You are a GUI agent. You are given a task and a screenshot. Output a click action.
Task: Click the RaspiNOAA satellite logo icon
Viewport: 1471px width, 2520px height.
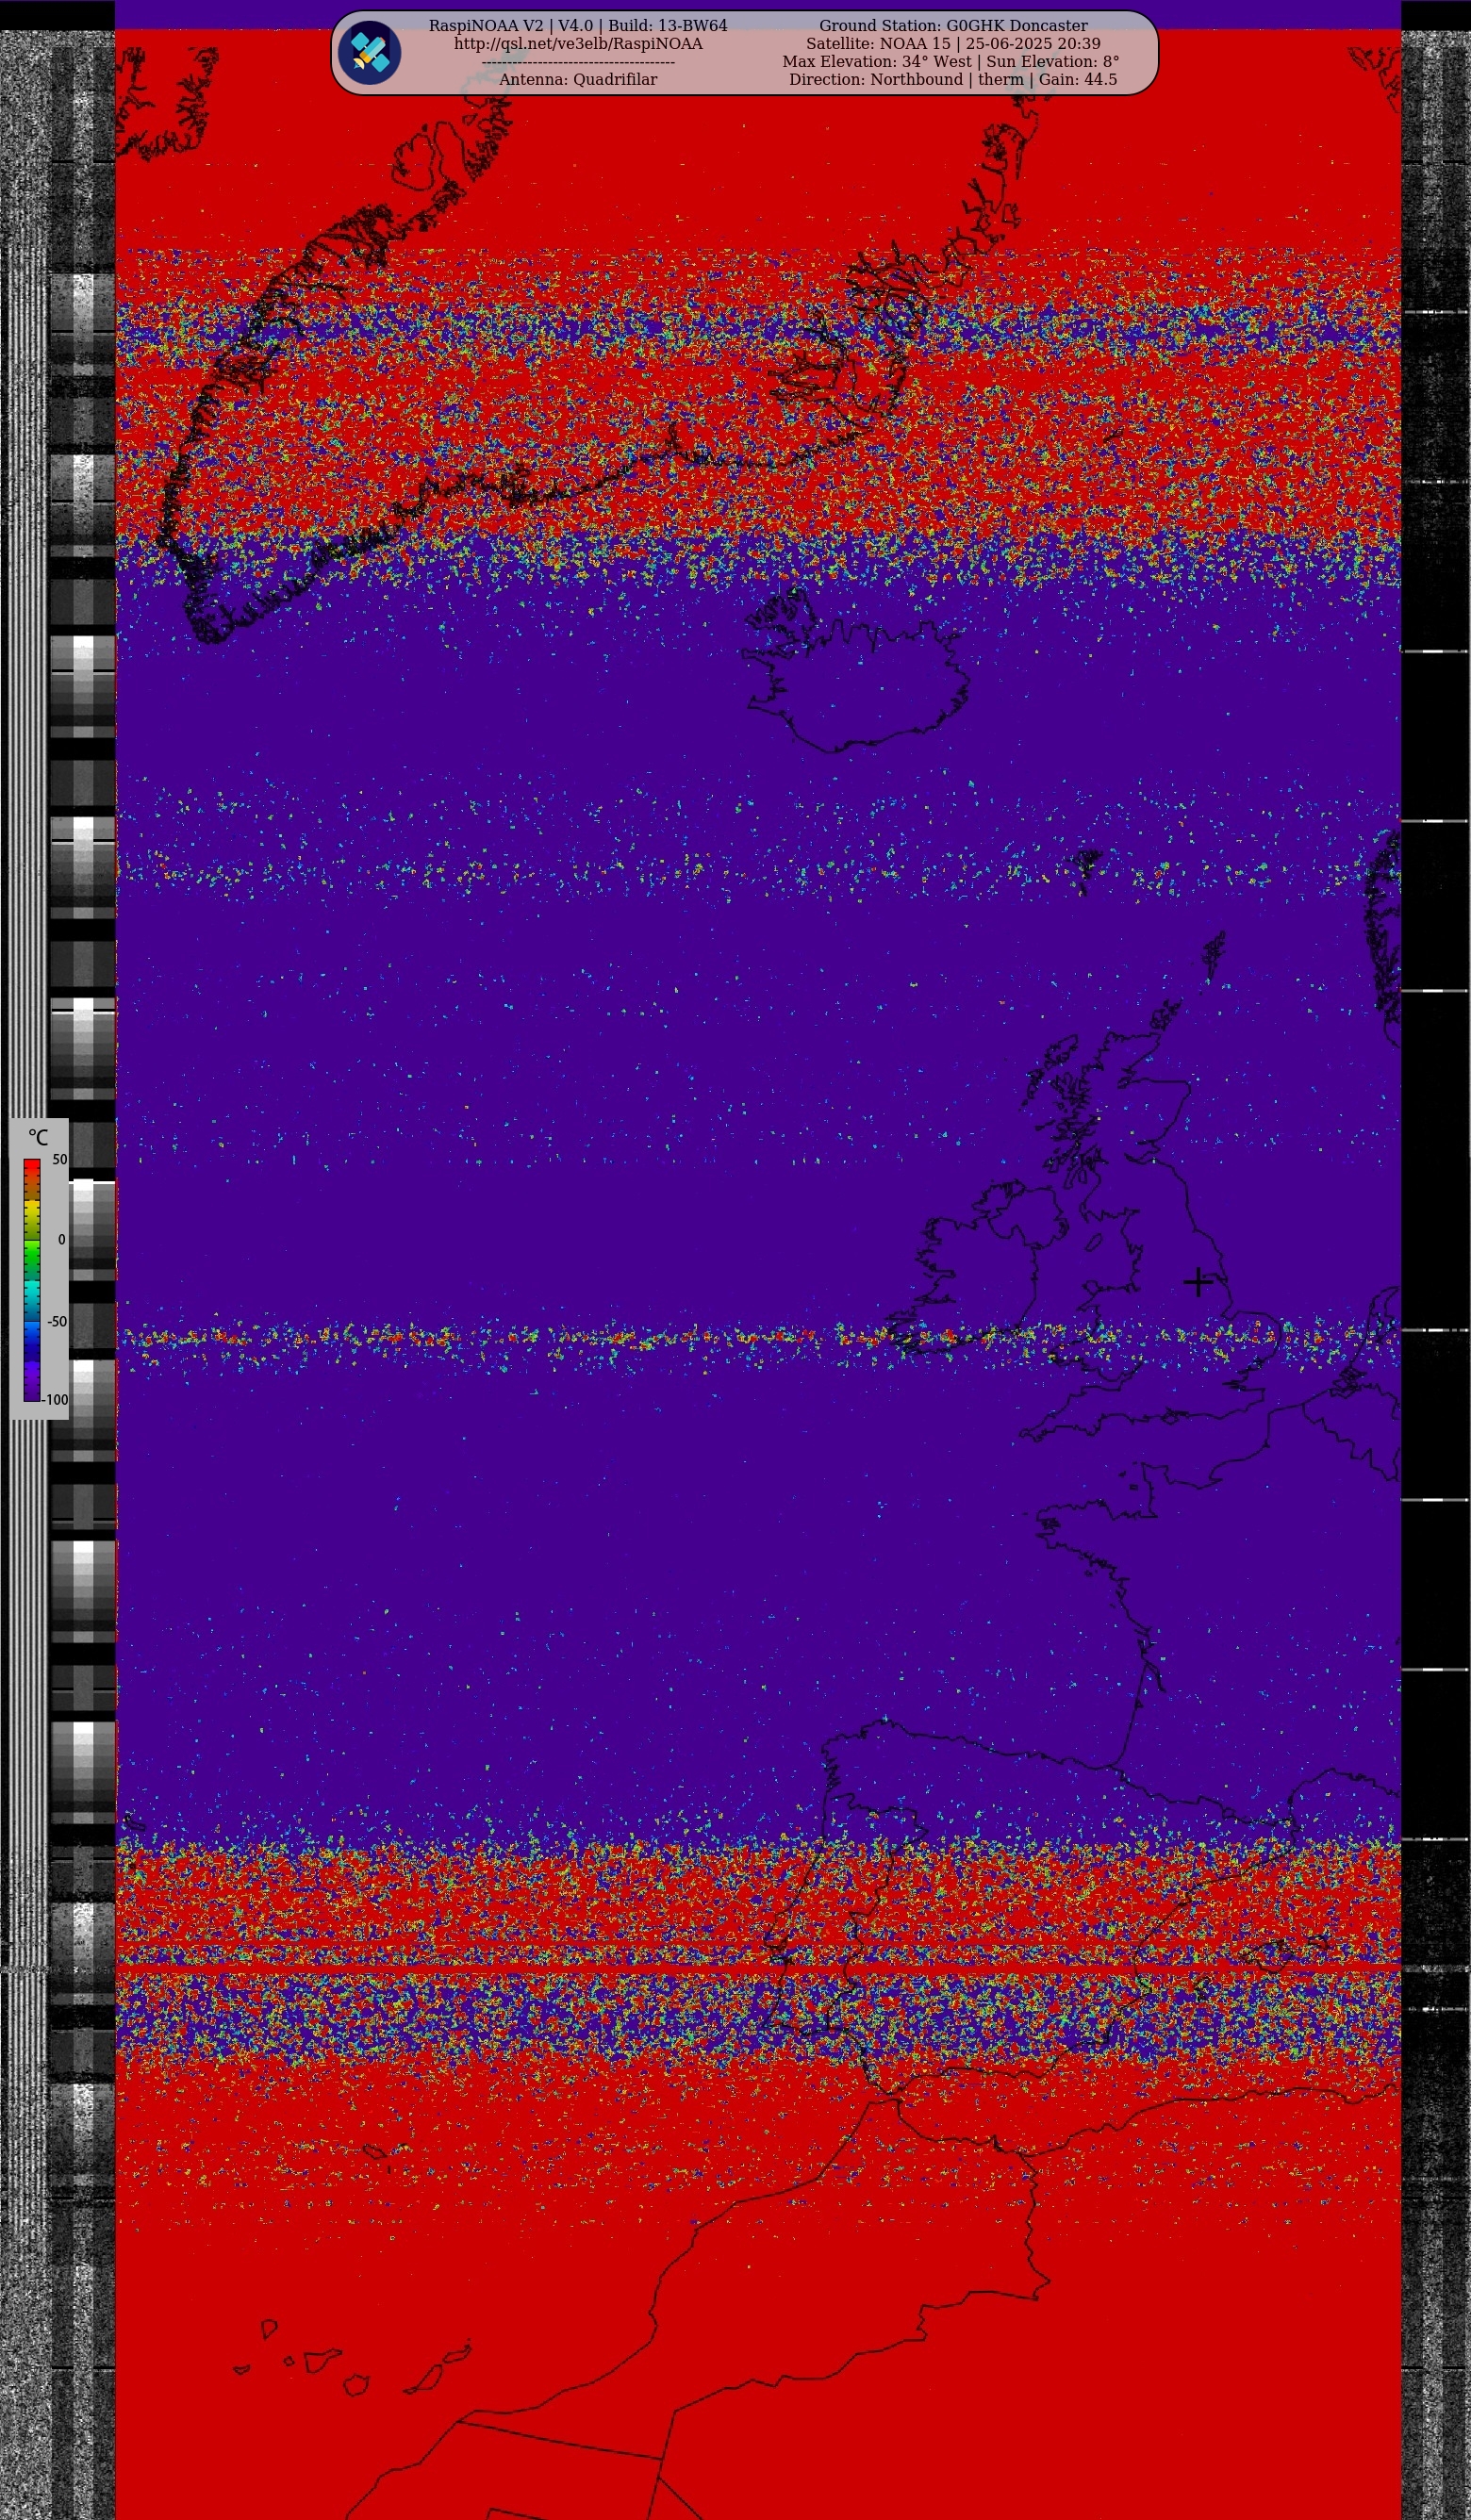click(369, 53)
